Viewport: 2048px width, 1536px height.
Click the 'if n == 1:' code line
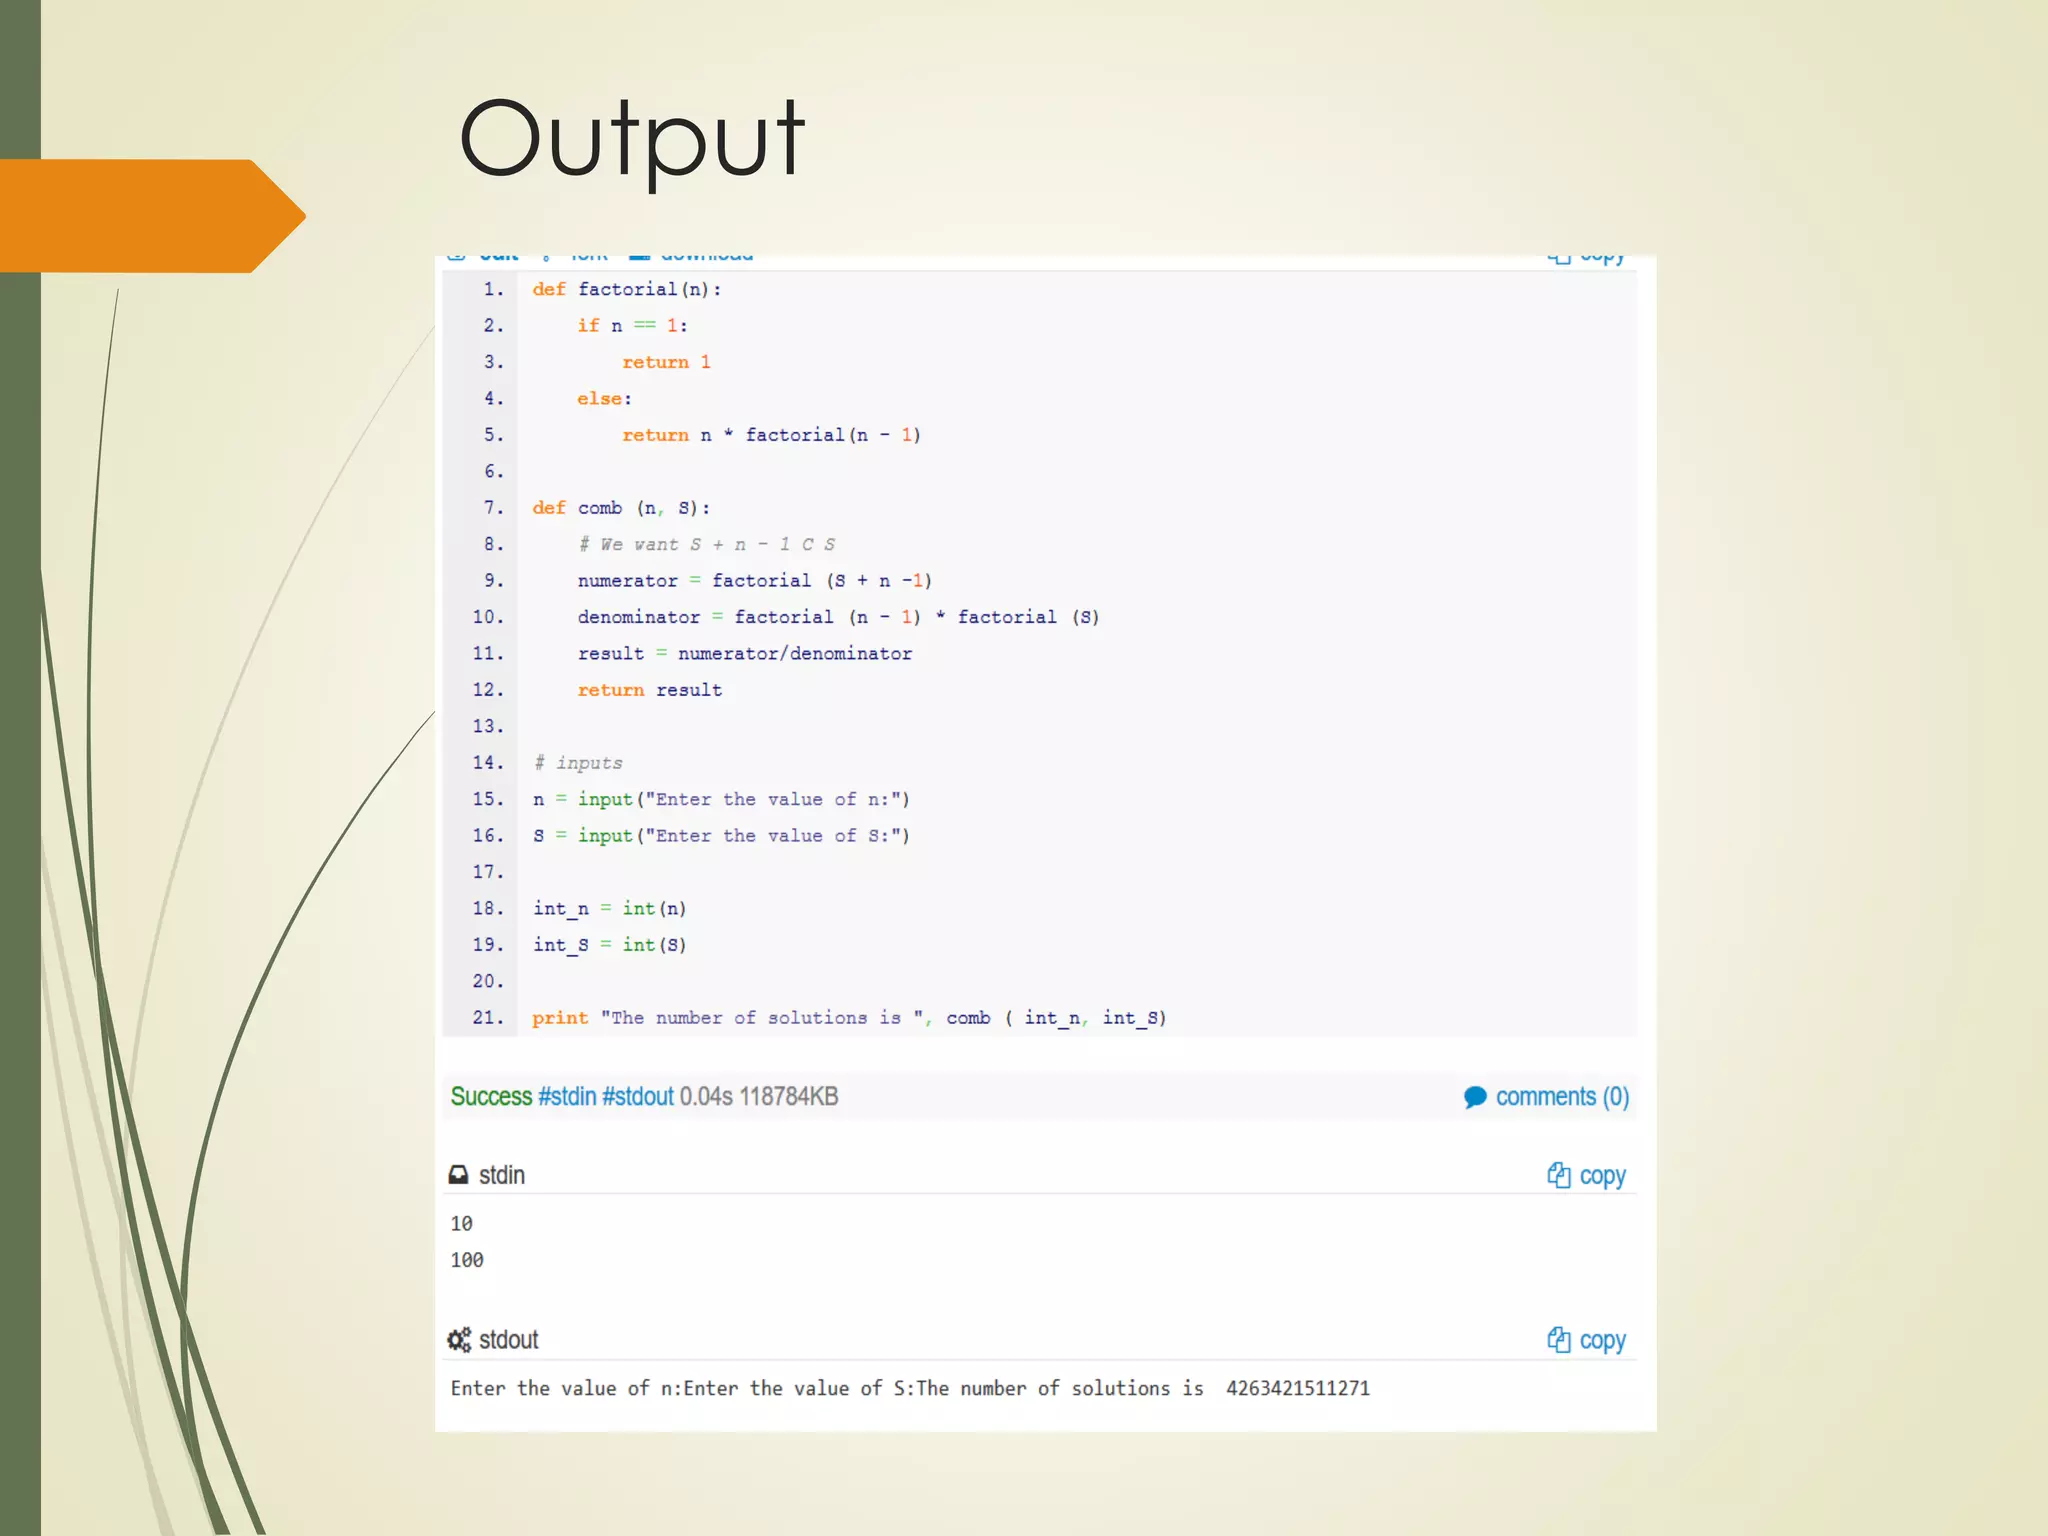(x=632, y=326)
